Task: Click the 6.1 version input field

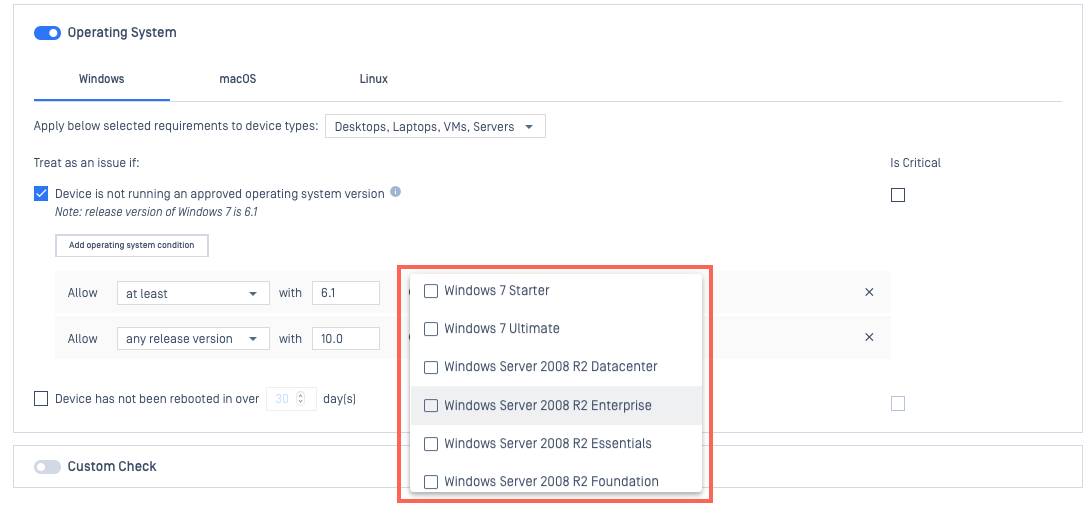Action: (346, 293)
